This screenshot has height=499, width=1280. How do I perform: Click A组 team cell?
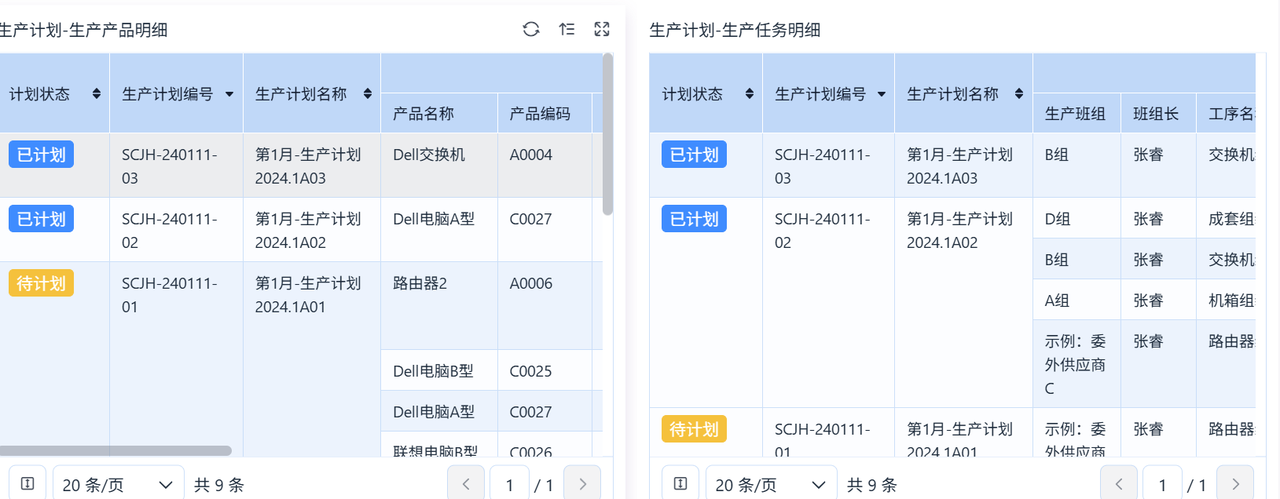point(1076,299)
